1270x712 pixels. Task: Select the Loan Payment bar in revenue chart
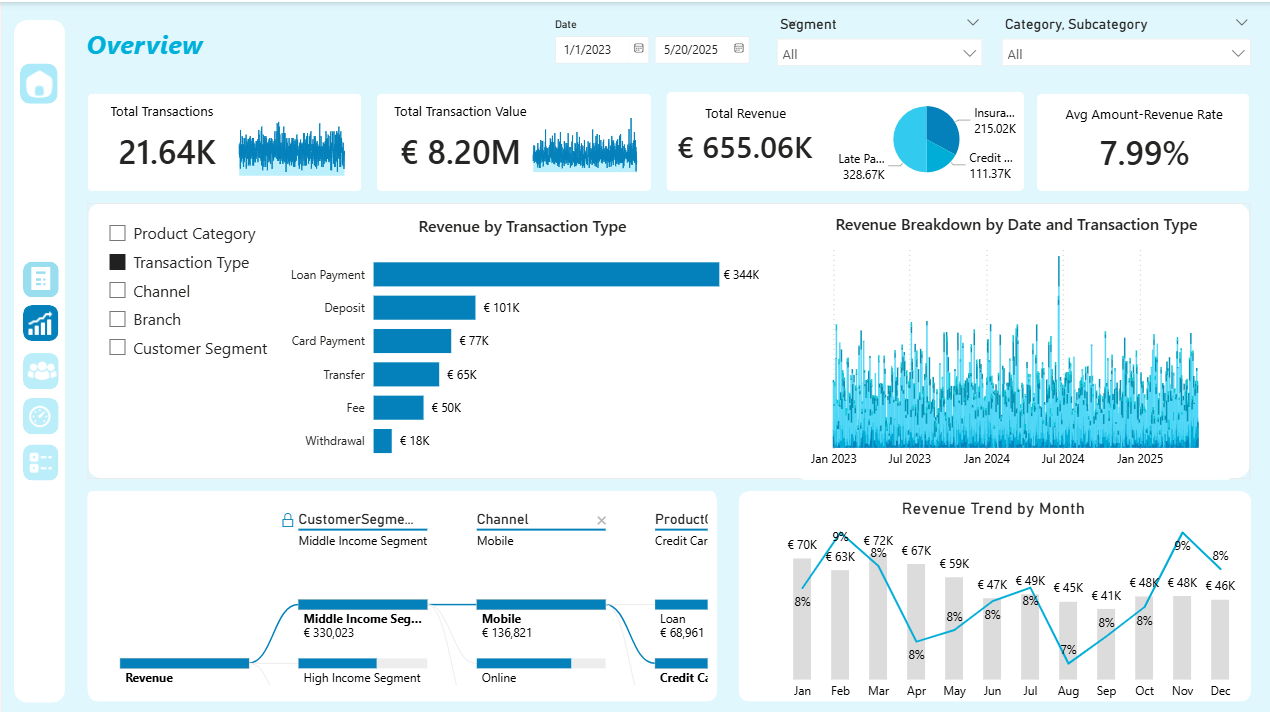pyautogui.click(x=545, y=274)
